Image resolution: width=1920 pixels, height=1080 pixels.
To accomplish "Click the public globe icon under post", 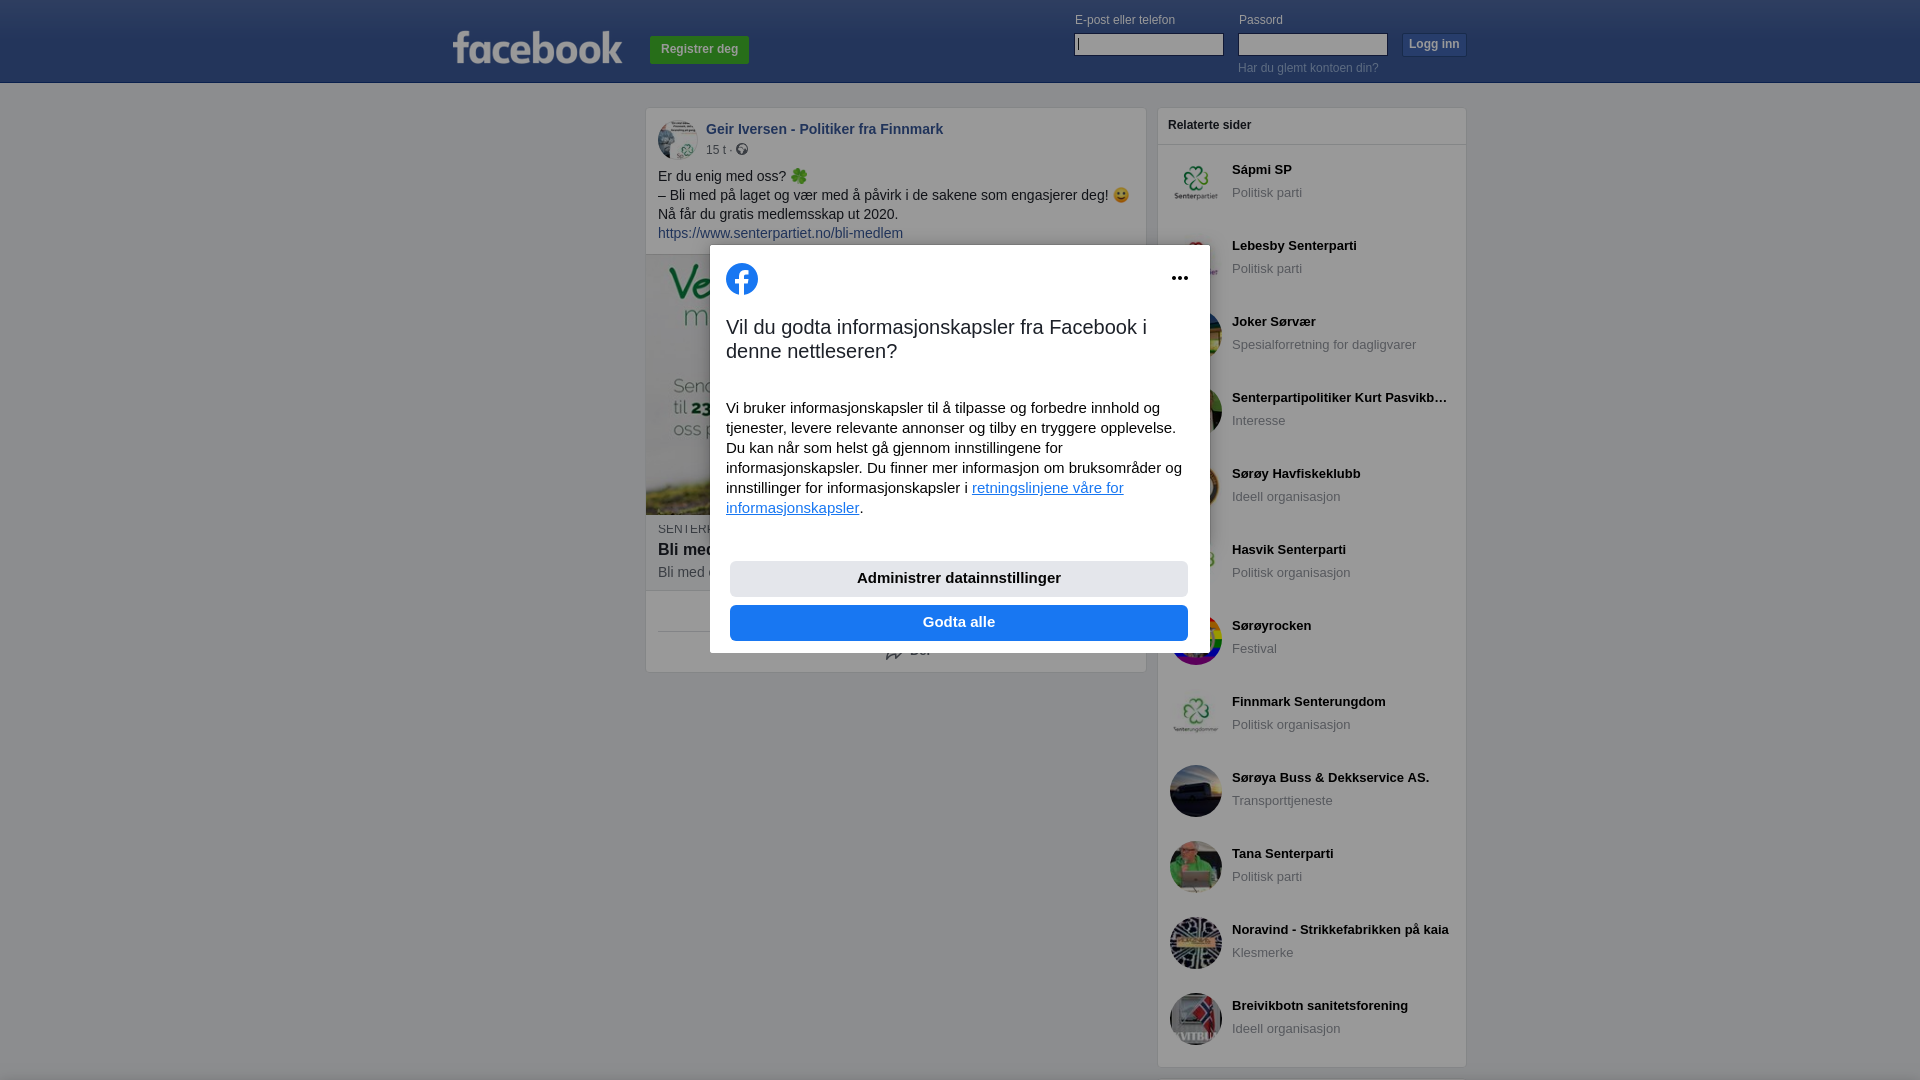I will (x=742, y=149).
